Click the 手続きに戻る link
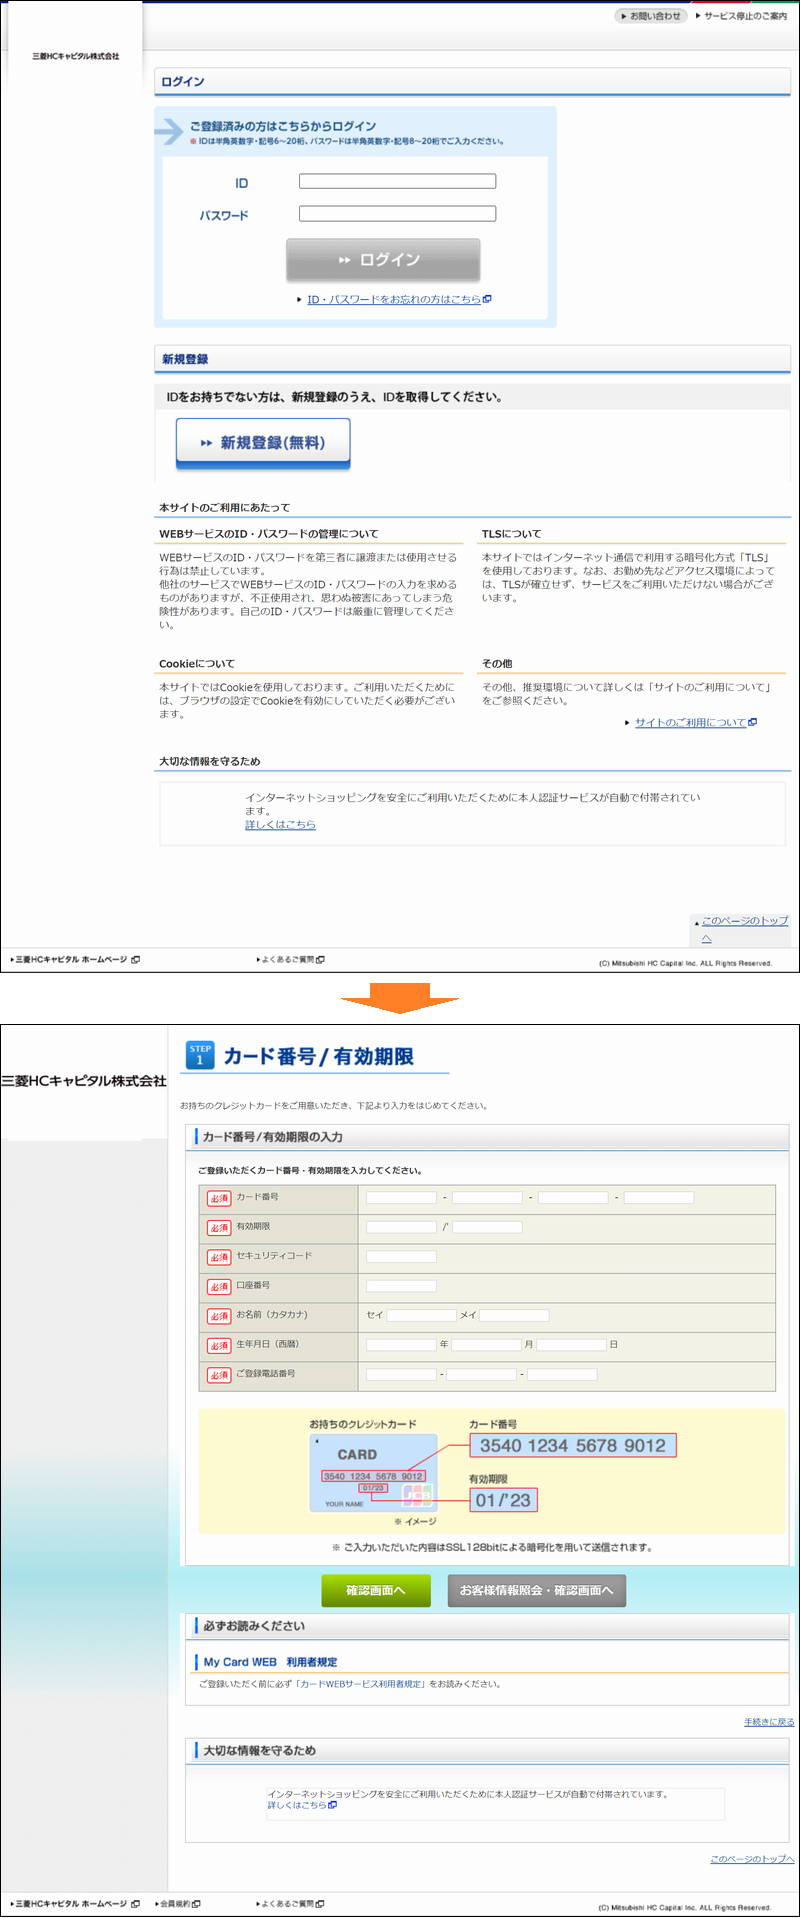This screenshot has height=1918, width=800. tap(768, 1721)
